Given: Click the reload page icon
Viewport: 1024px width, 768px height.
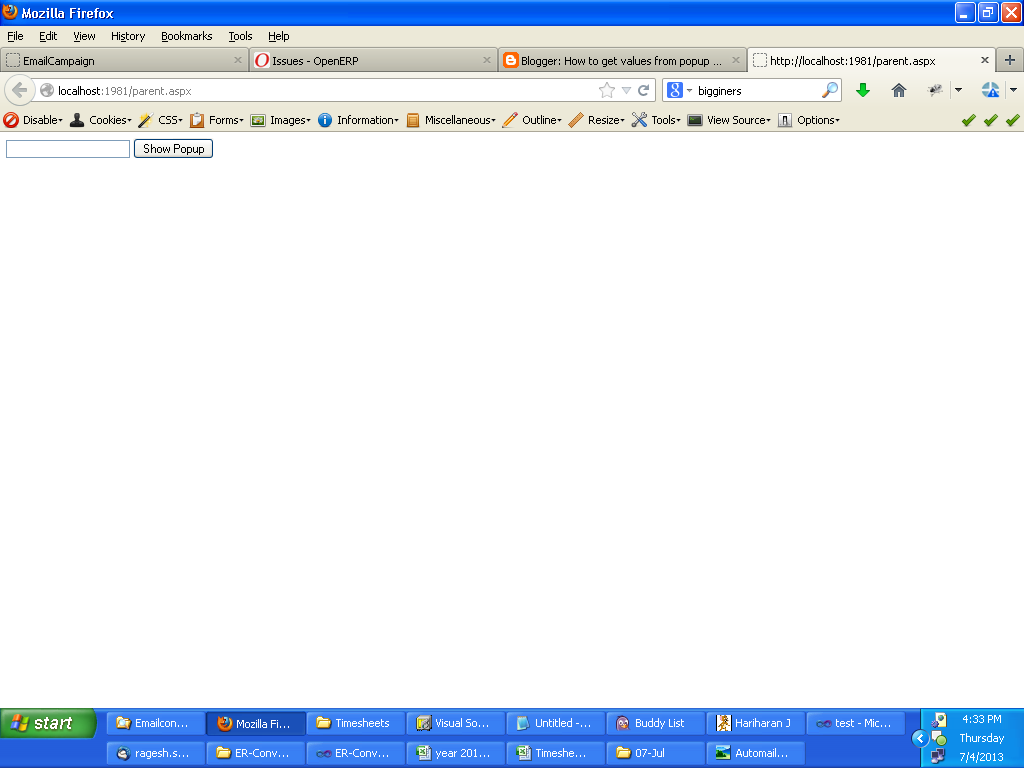Looking at the screenshot, I should click(643, 89).
